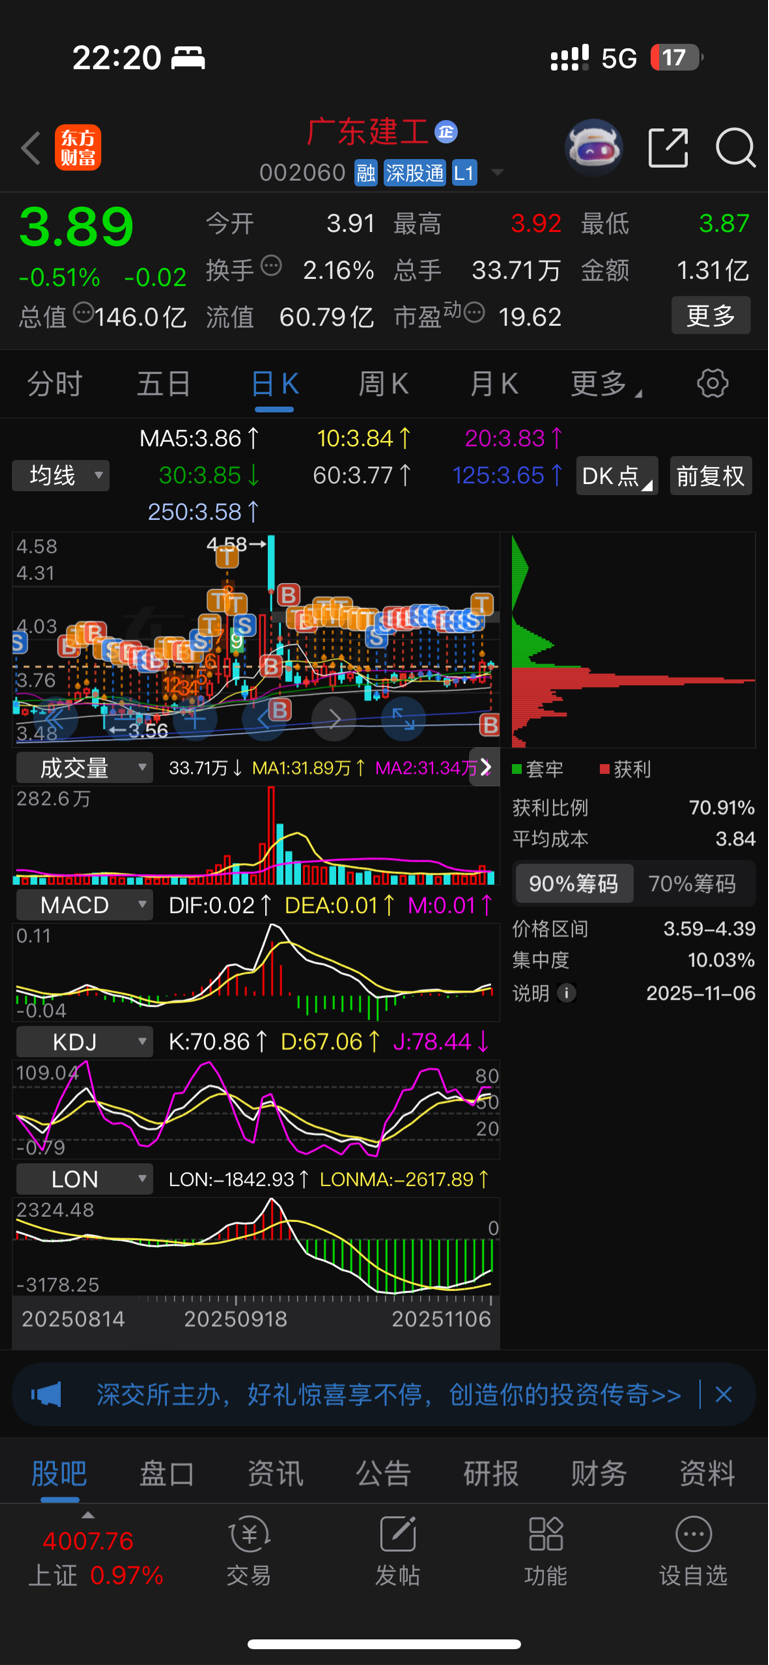Open 均线 indicator dropdown
The image size is (769, 1665).
[x=61, y=475]
